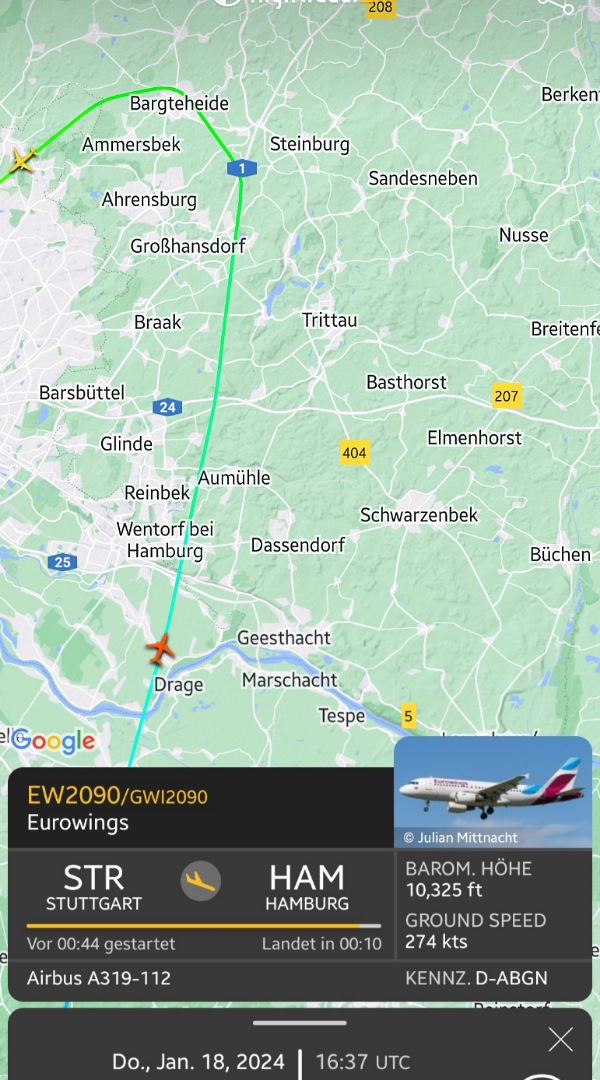Tap the A1 highway shield marker
The height and width of the screenshot is (1080, 600).
click(x=242, y=168)
